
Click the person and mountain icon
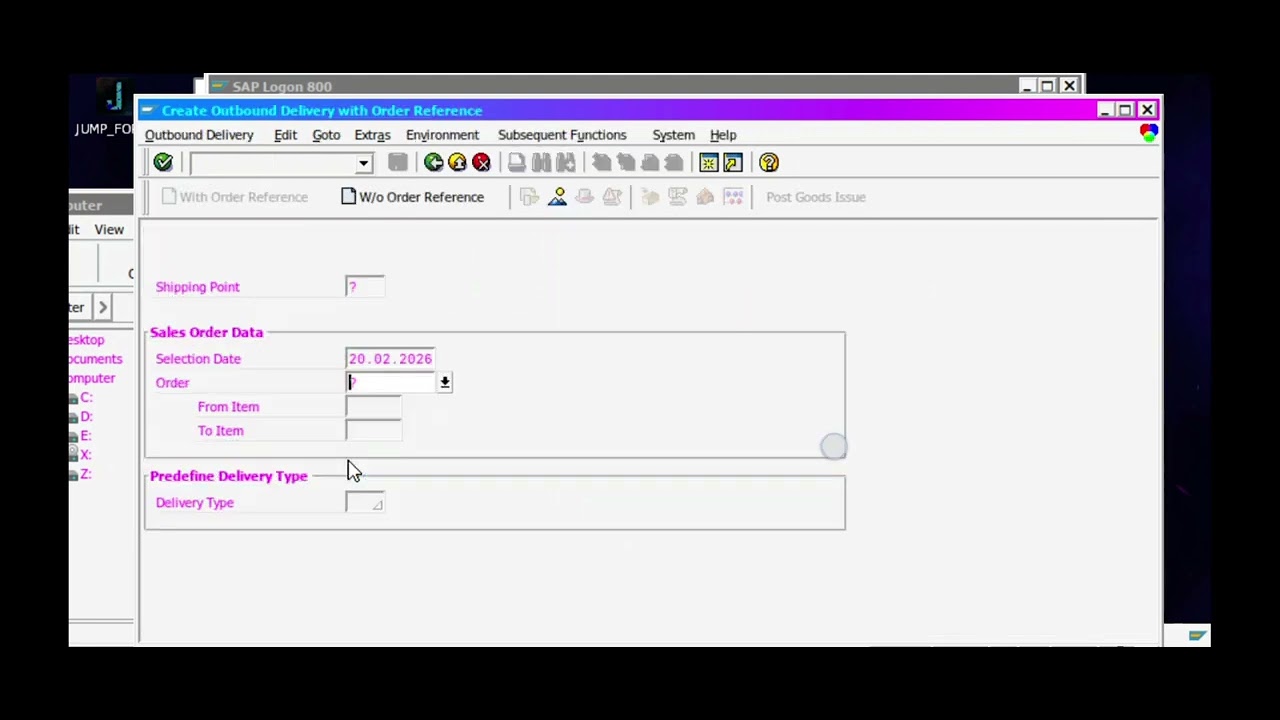click(x=557, y=197)
